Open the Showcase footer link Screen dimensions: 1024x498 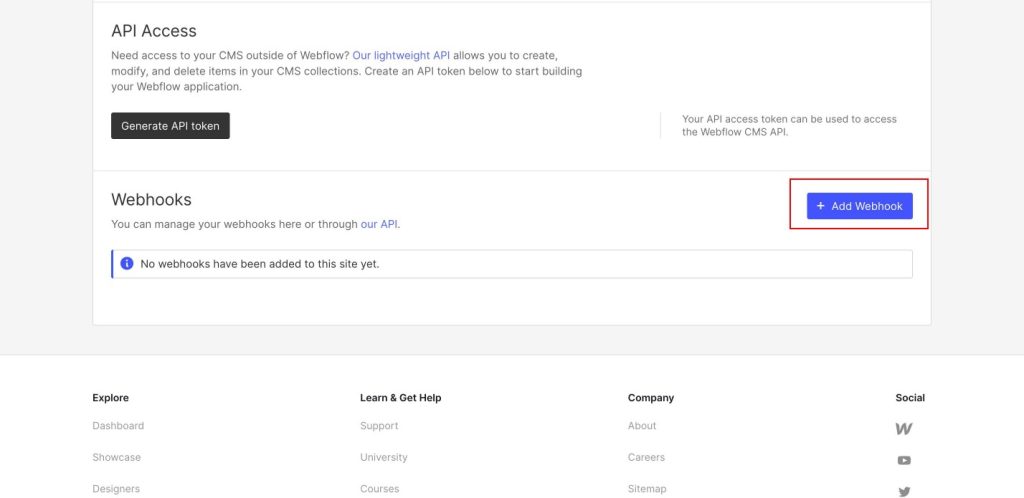(116, 457)
